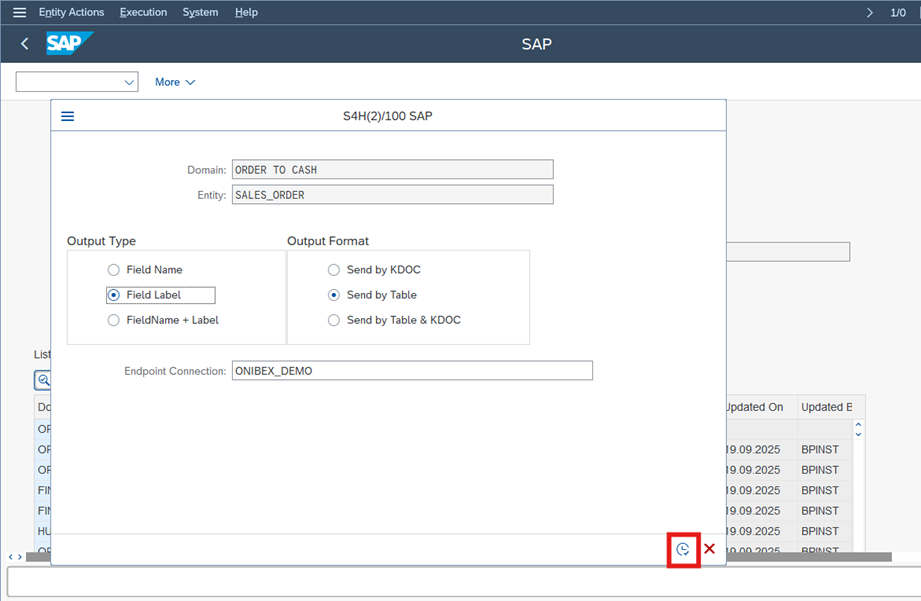Screen dimensions: 921x601
Task: Click the execute clock icon in dialog
Action: coord(683,549)
